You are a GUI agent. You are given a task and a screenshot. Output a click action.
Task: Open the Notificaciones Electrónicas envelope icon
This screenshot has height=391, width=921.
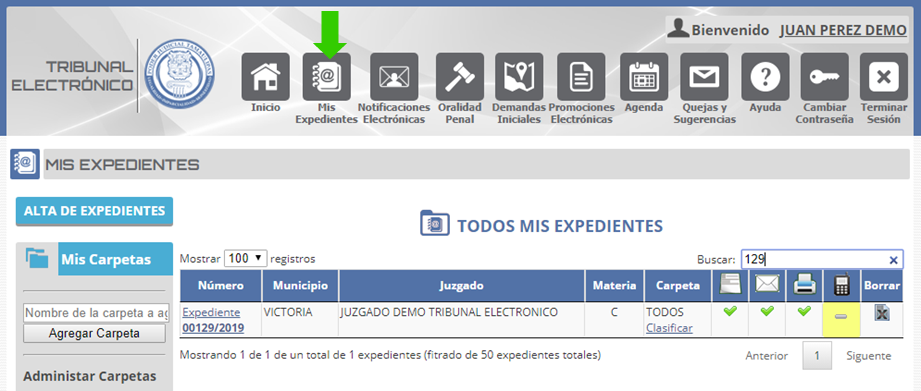click(394, 77)
